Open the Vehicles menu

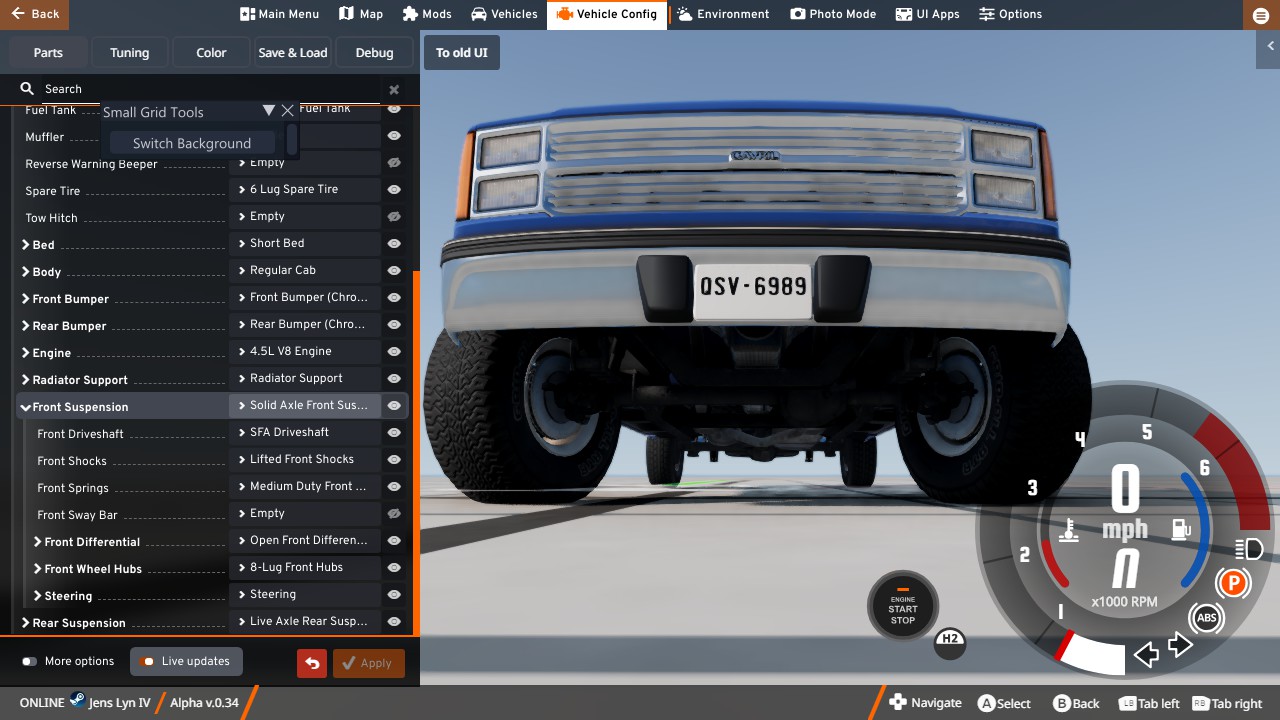tap(504, 14)
